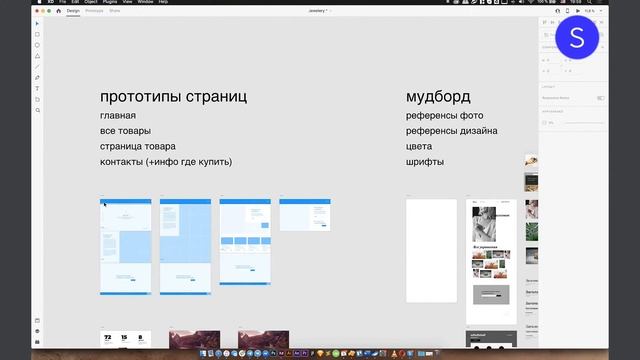The width and height of the screenshot is (640, 360).
Task: Open the Window menu
Action: click(145, 2)
